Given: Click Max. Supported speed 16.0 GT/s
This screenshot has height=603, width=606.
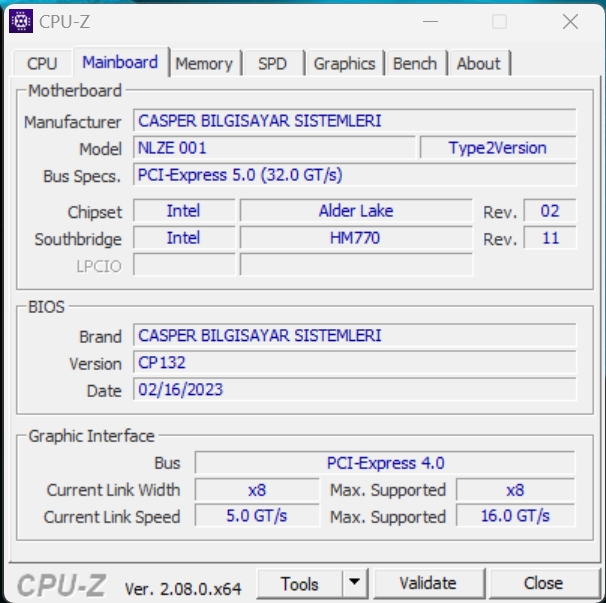Looking at the screenshot, I should (516, 516).
